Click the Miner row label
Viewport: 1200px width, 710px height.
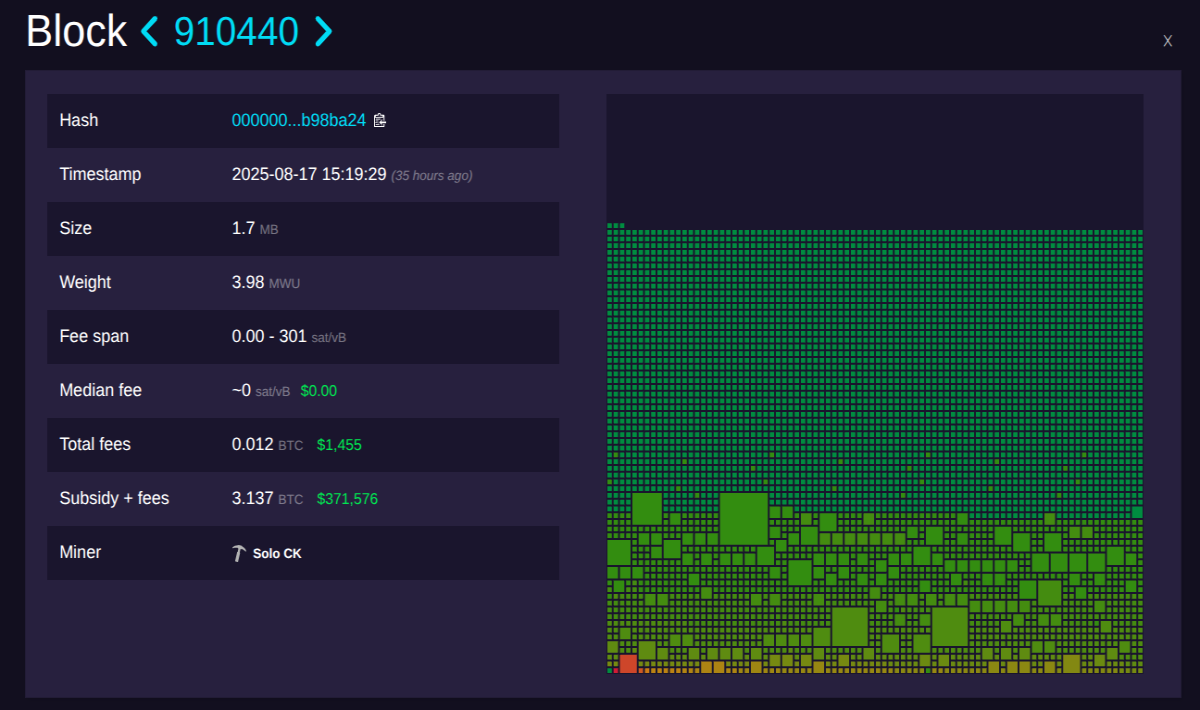80,552
